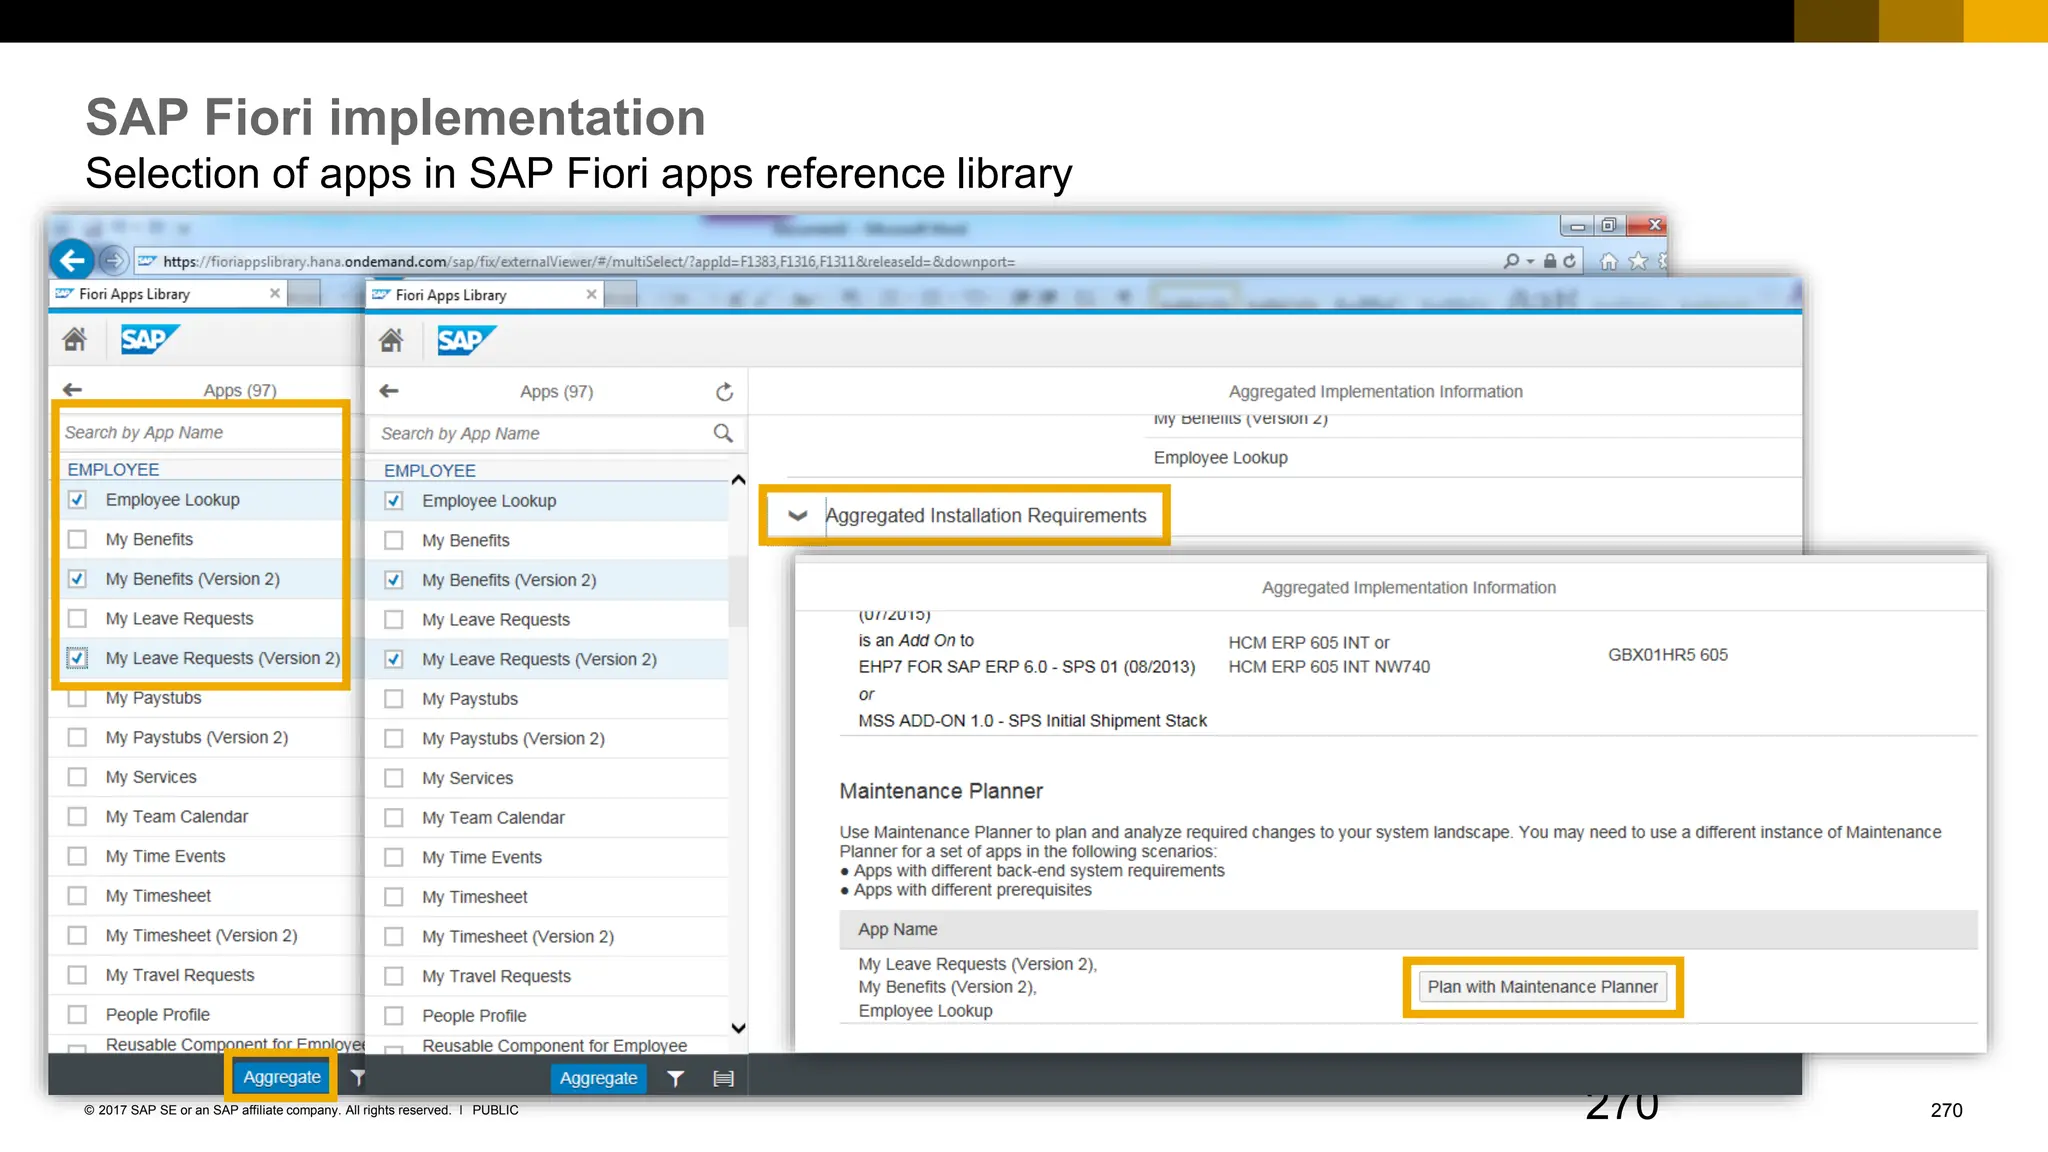The height and width of the screenshot is (1152, 2048).
Task: Click the lock icon in the address bar
Action: pyautogui.click(x=1550, y=261)
